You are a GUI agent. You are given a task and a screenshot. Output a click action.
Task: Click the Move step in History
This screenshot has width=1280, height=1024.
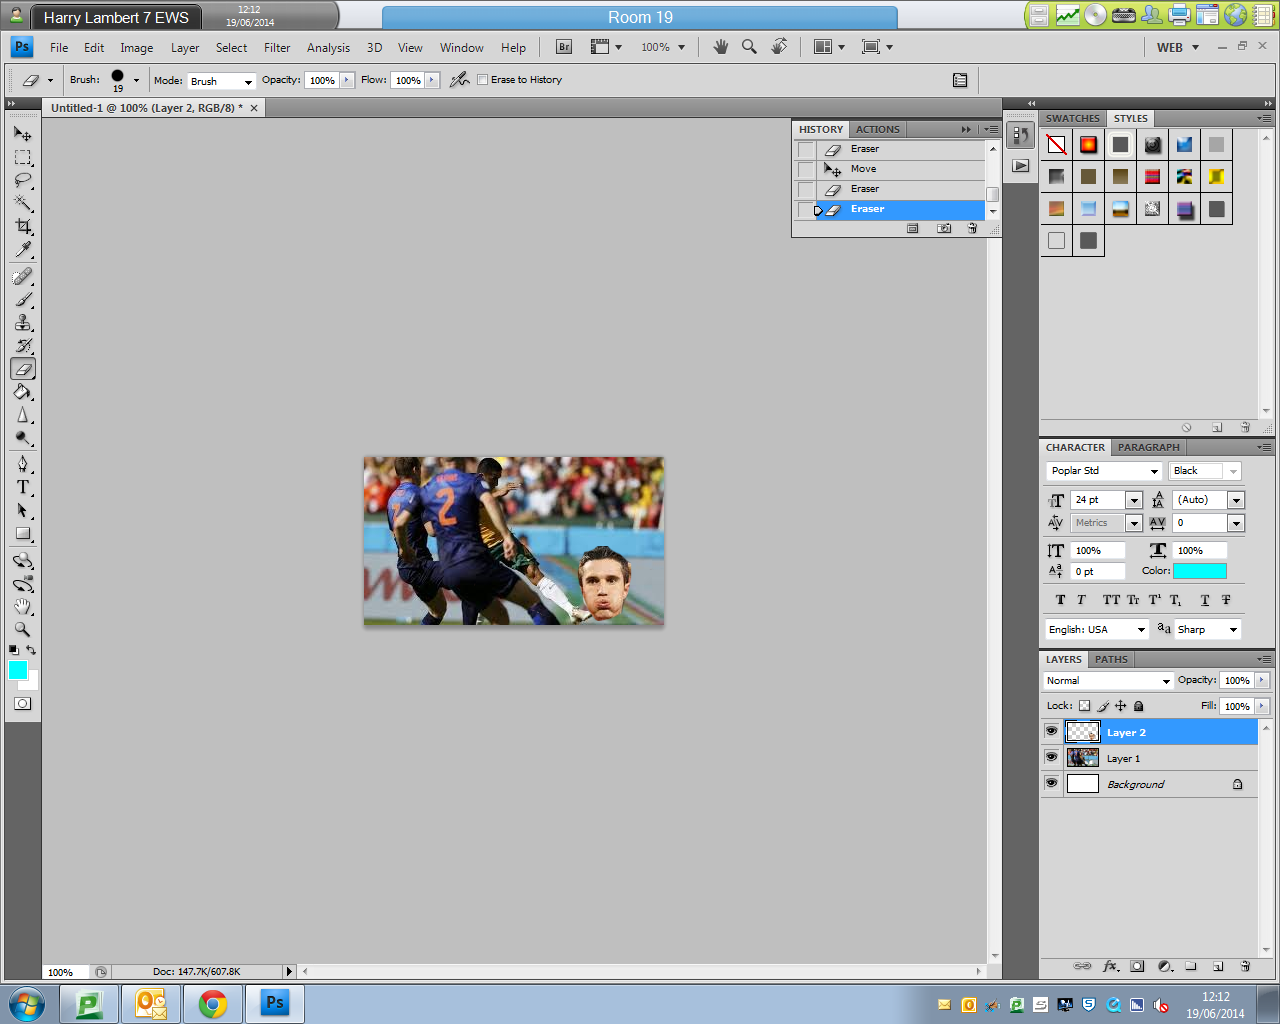863,169
